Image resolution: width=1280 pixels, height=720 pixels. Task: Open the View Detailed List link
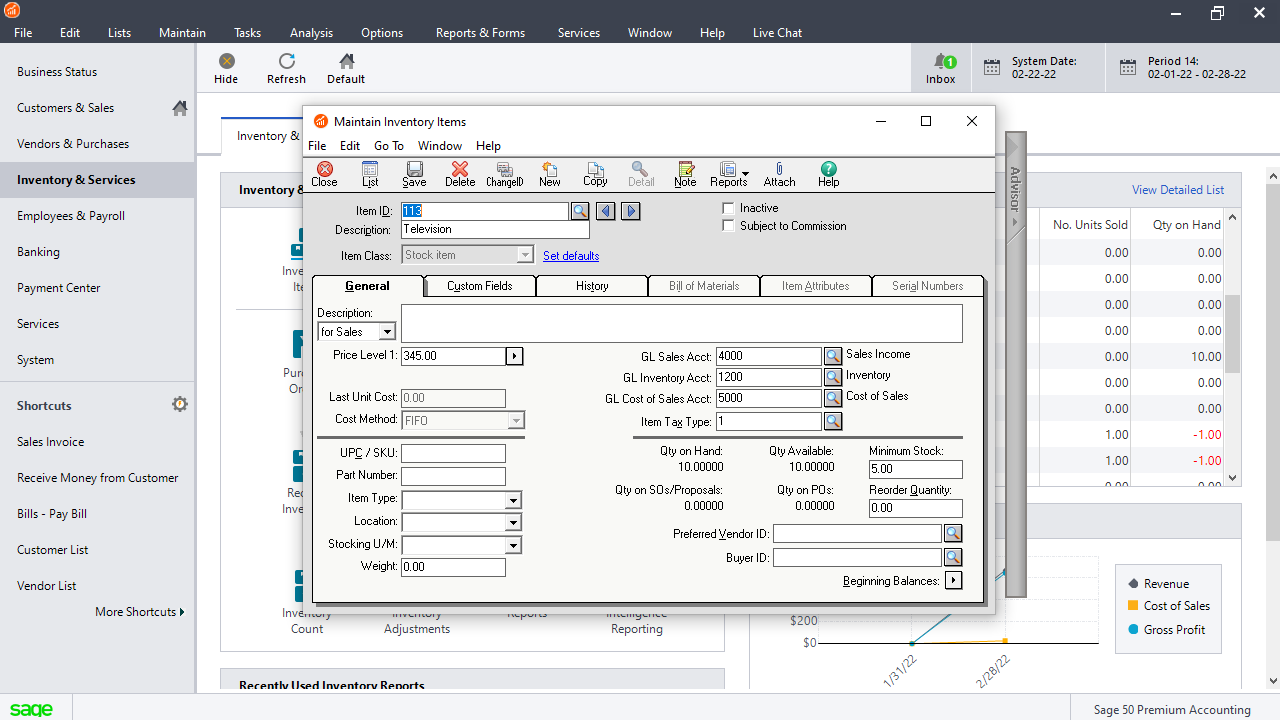[x=1177, y=190]
